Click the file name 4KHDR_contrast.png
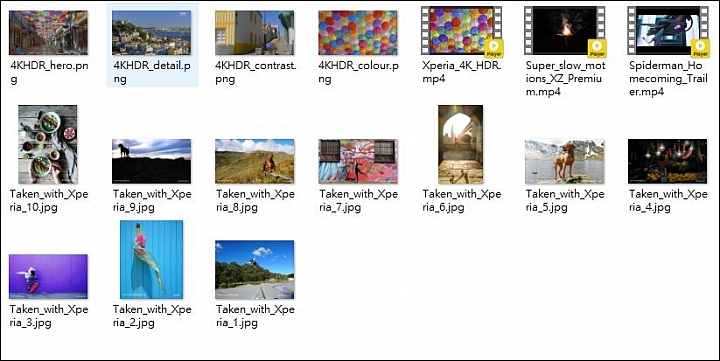This screenshot has height=361, width=720. tap(255, 72)
